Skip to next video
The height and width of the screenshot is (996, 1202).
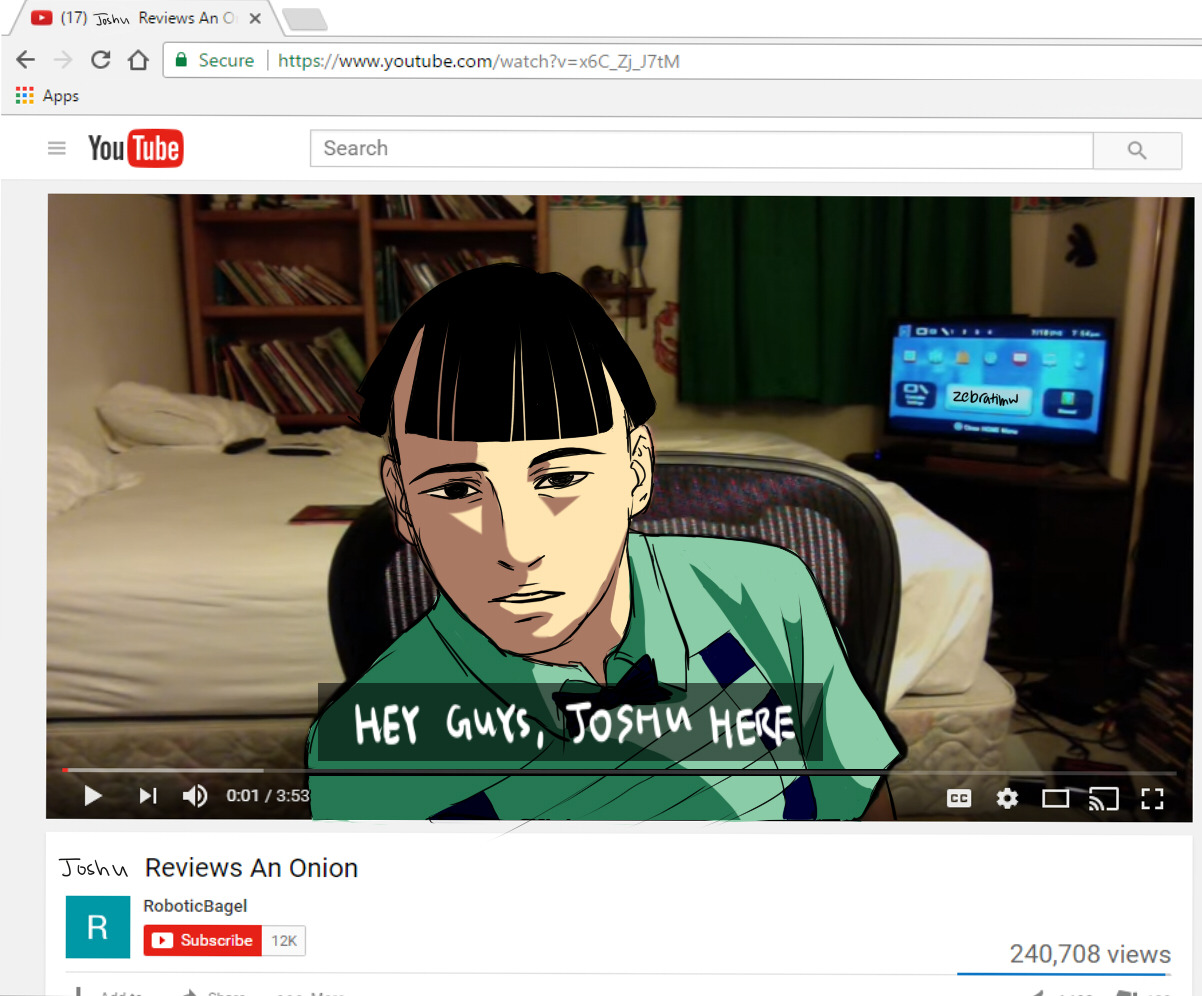148,797
